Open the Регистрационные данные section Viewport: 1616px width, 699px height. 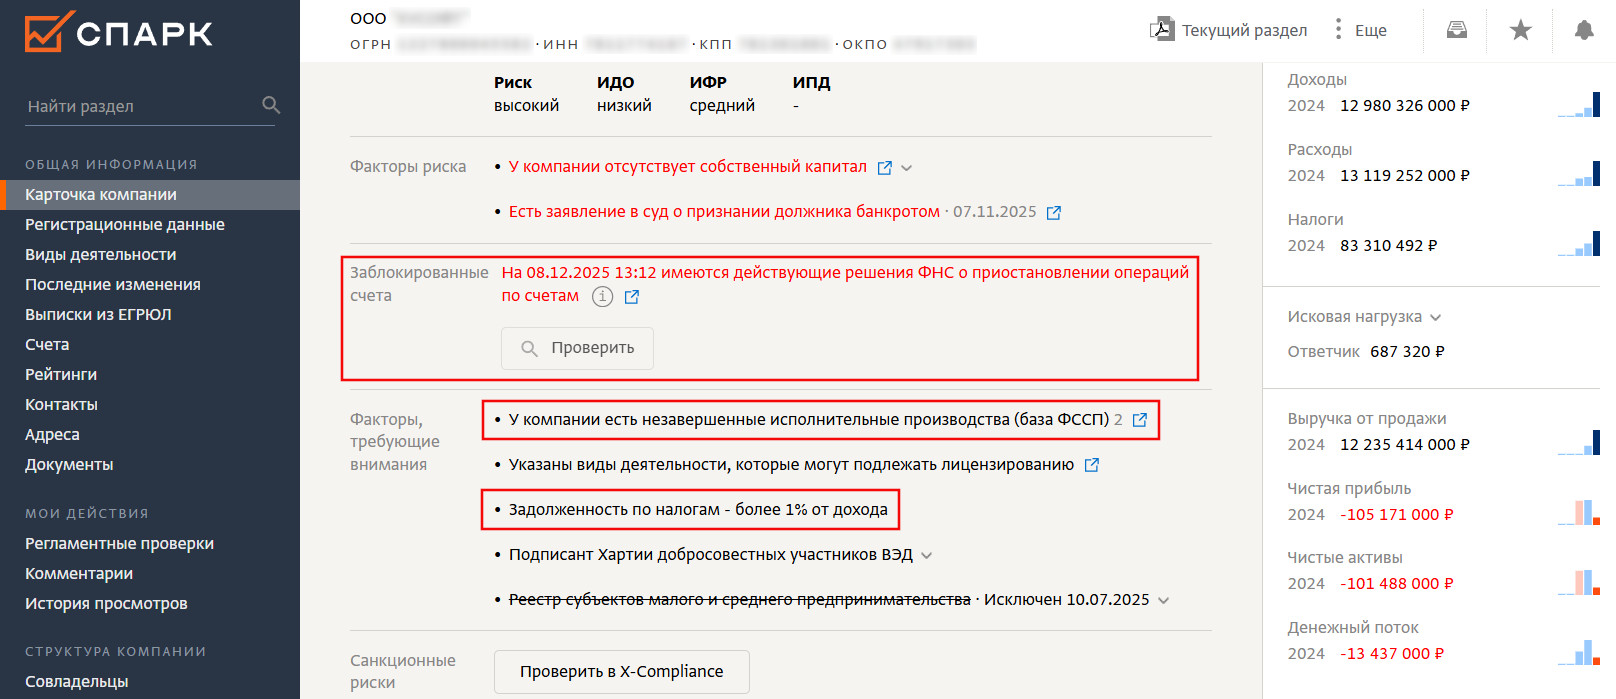(x=125, y=224)
